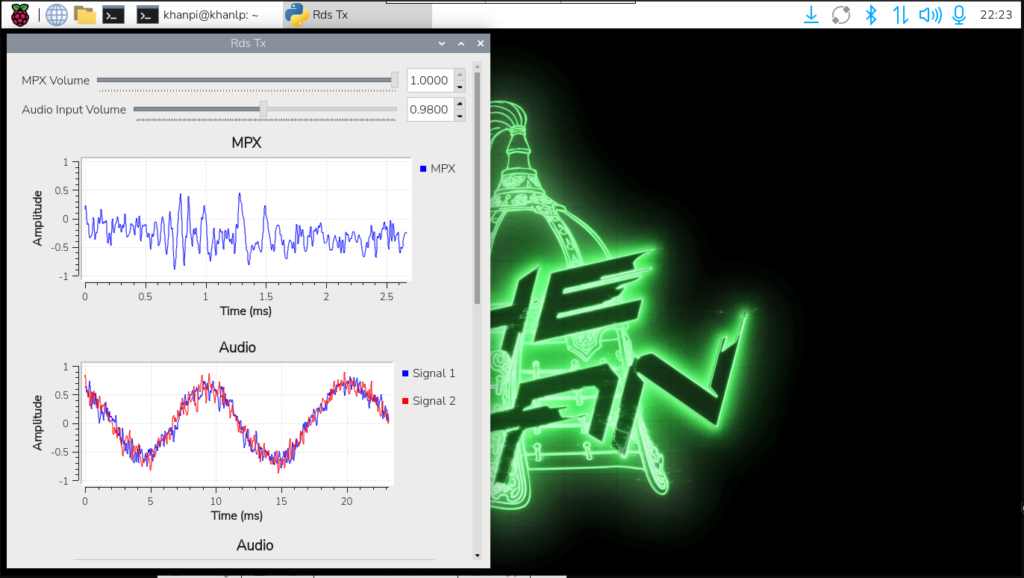Decrease Audio Input Volume with down stepper
The height and width of the screenshot is (578, 1024).
pos(460,115)
